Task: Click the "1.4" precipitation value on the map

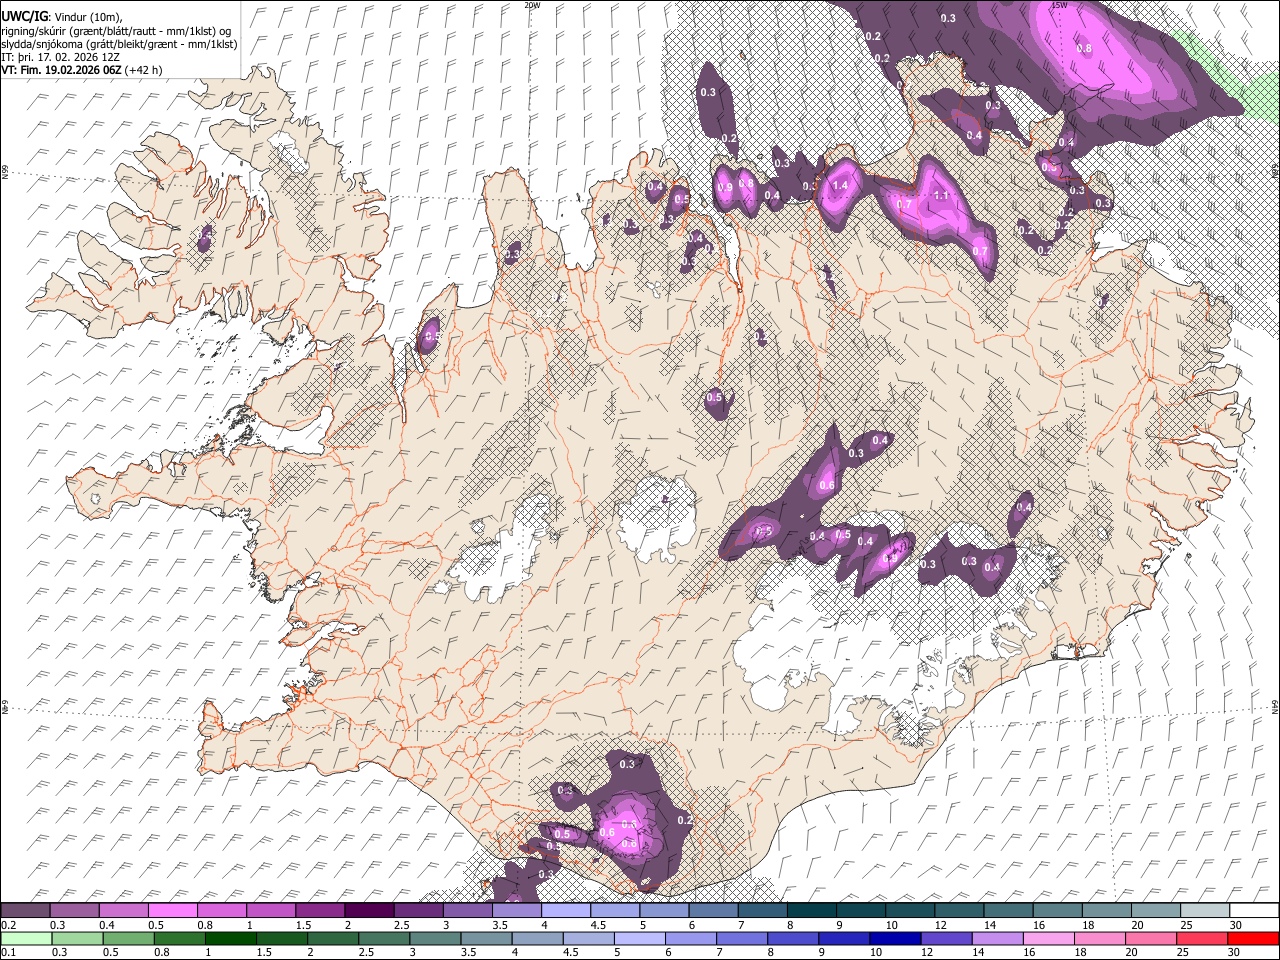Action: (x=840, y=185)
